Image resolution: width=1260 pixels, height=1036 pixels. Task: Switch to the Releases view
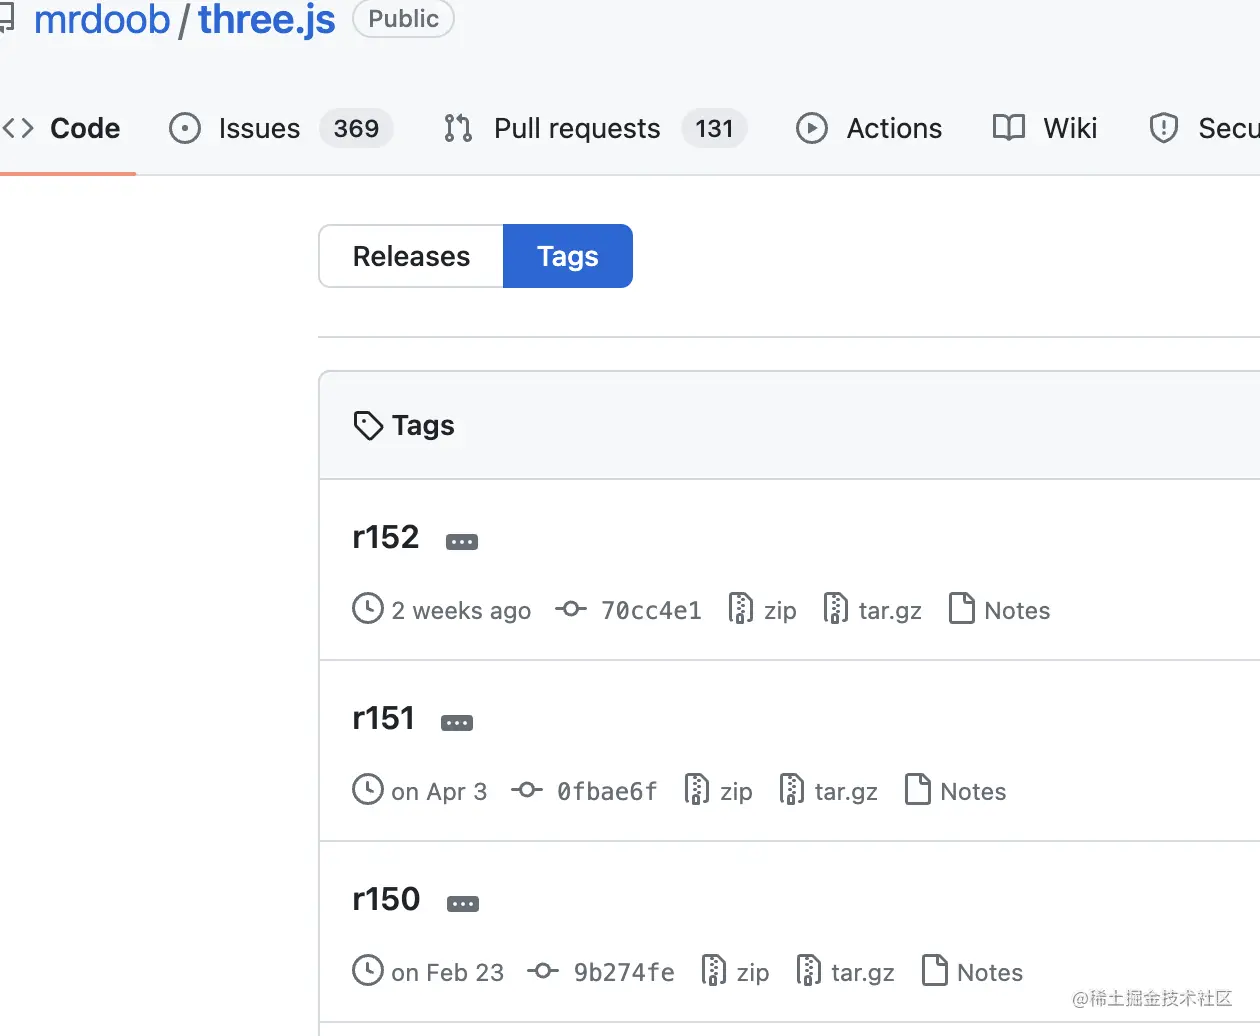(x=411, y=256)
